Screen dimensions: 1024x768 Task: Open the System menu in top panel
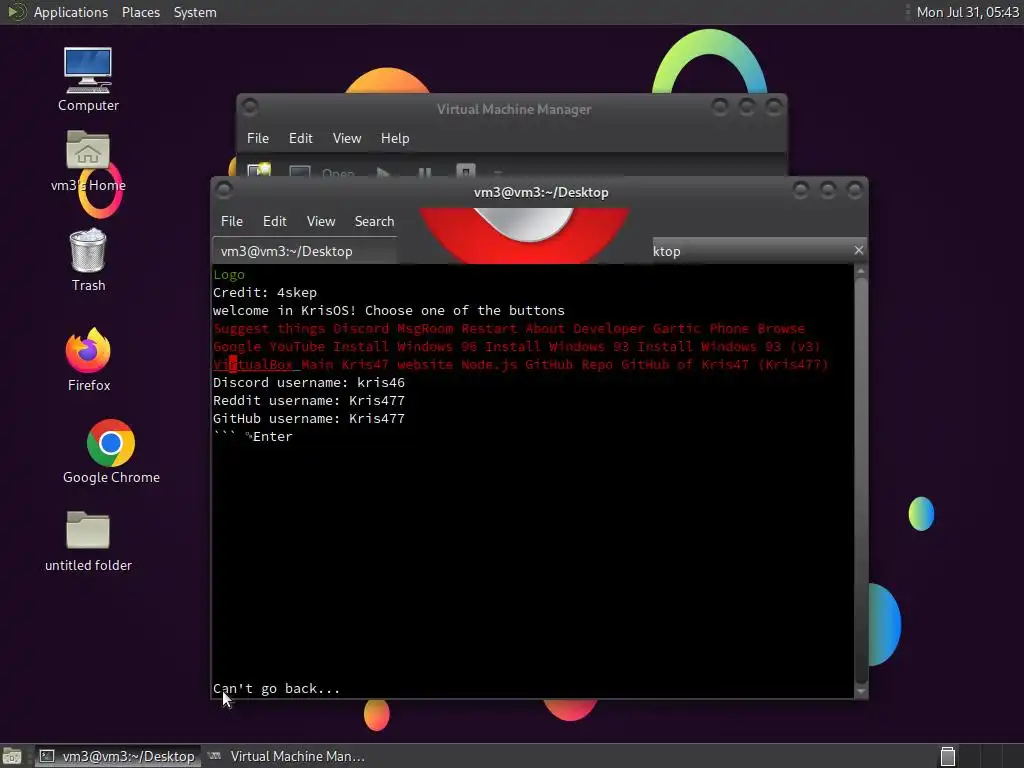[195, 12]
